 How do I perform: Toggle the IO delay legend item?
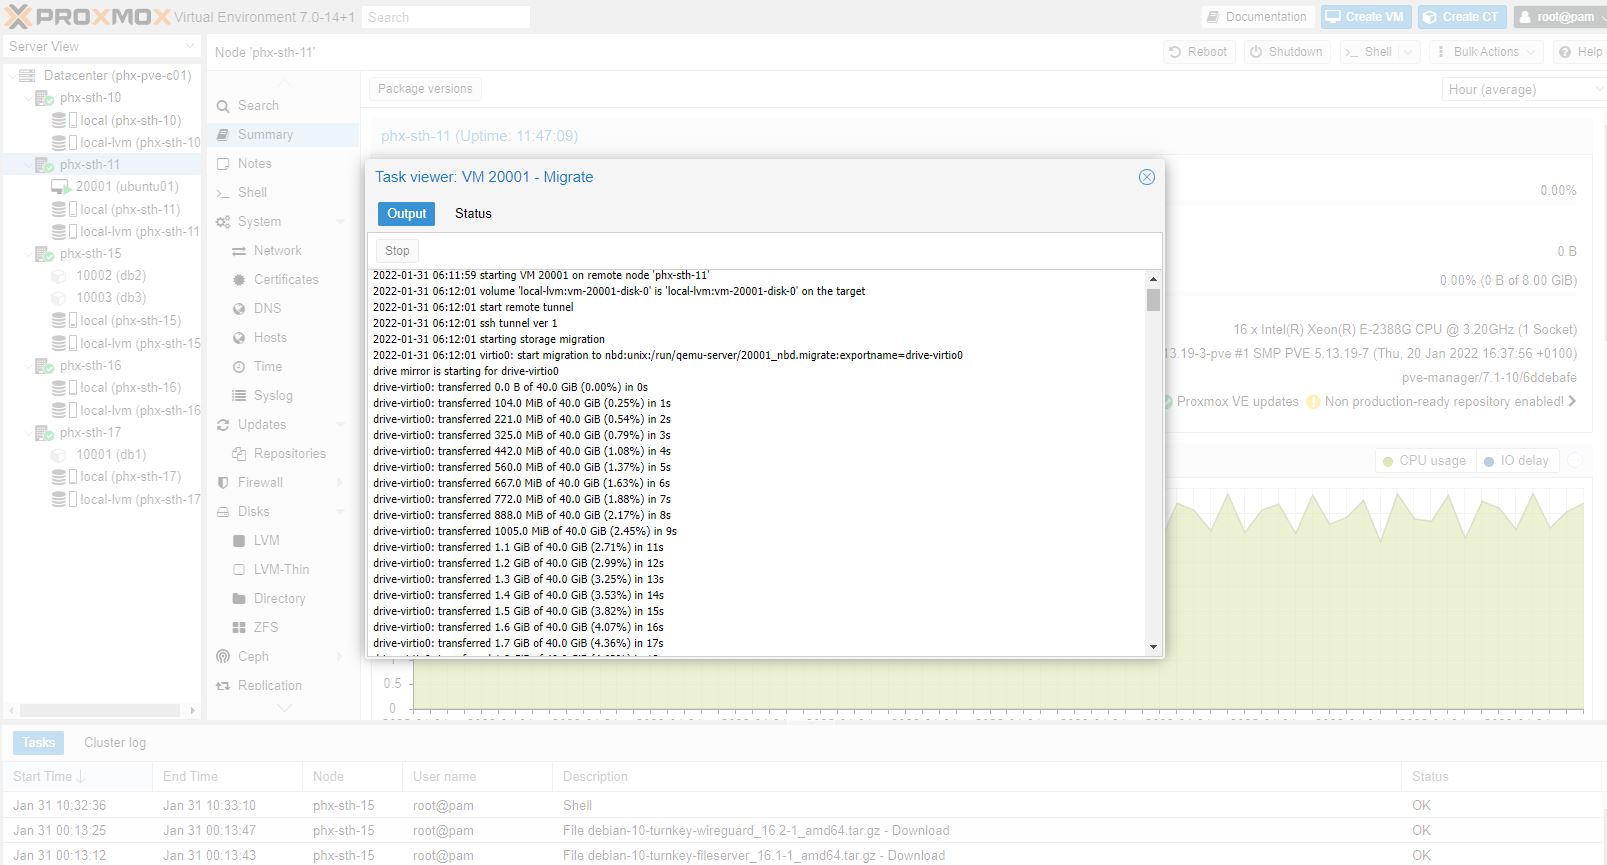pyautogui.click(x=1516, y=461)
